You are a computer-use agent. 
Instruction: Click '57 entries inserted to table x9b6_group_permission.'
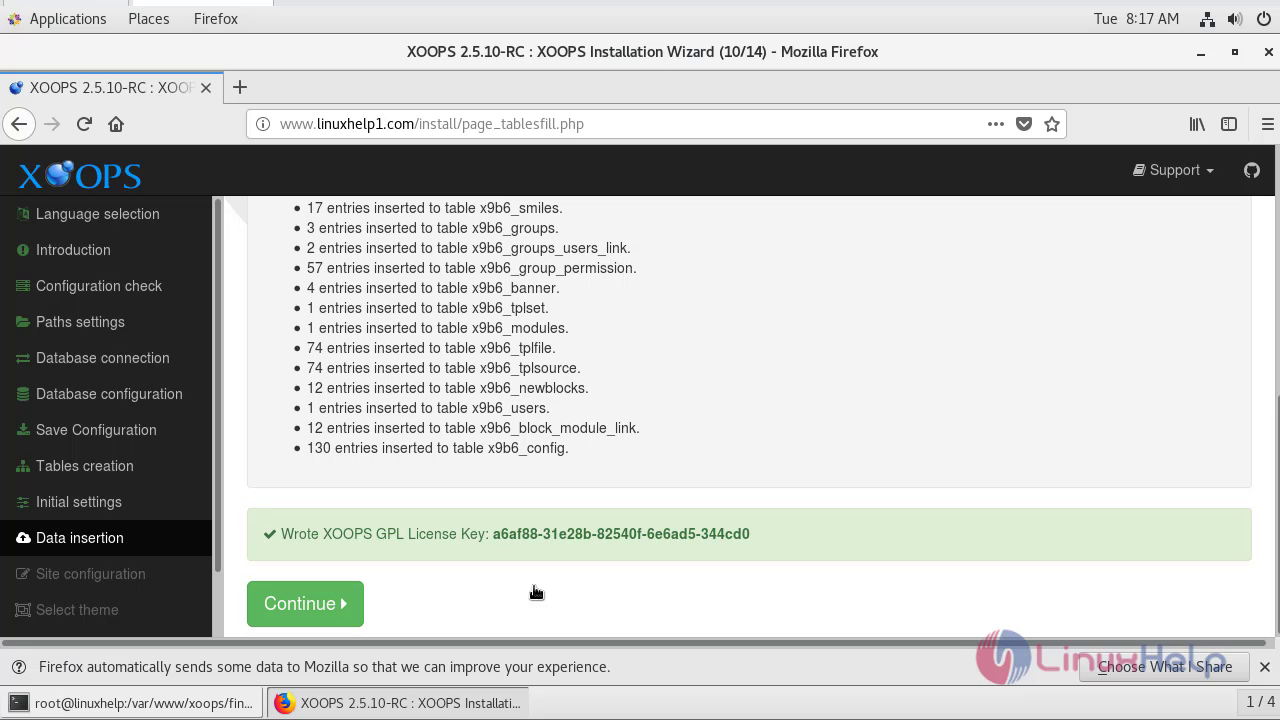(472, 268)
